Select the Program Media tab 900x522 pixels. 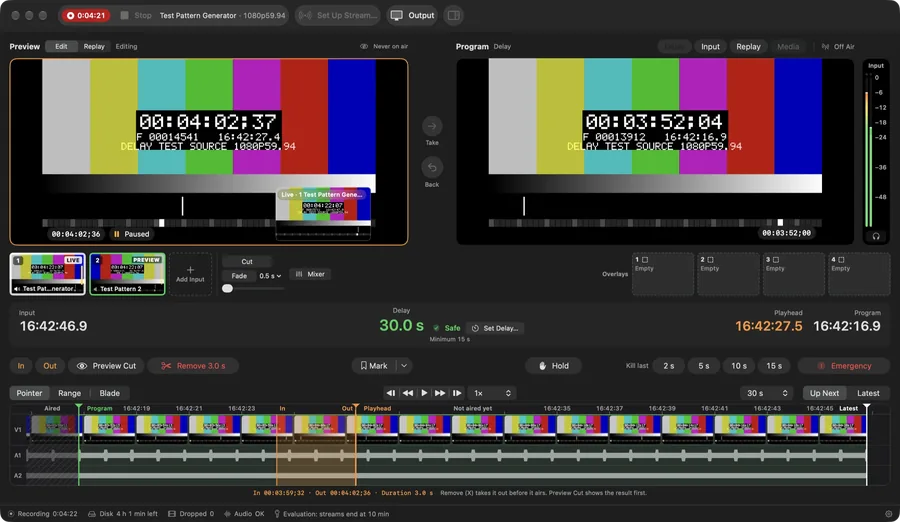pos(788,47)
